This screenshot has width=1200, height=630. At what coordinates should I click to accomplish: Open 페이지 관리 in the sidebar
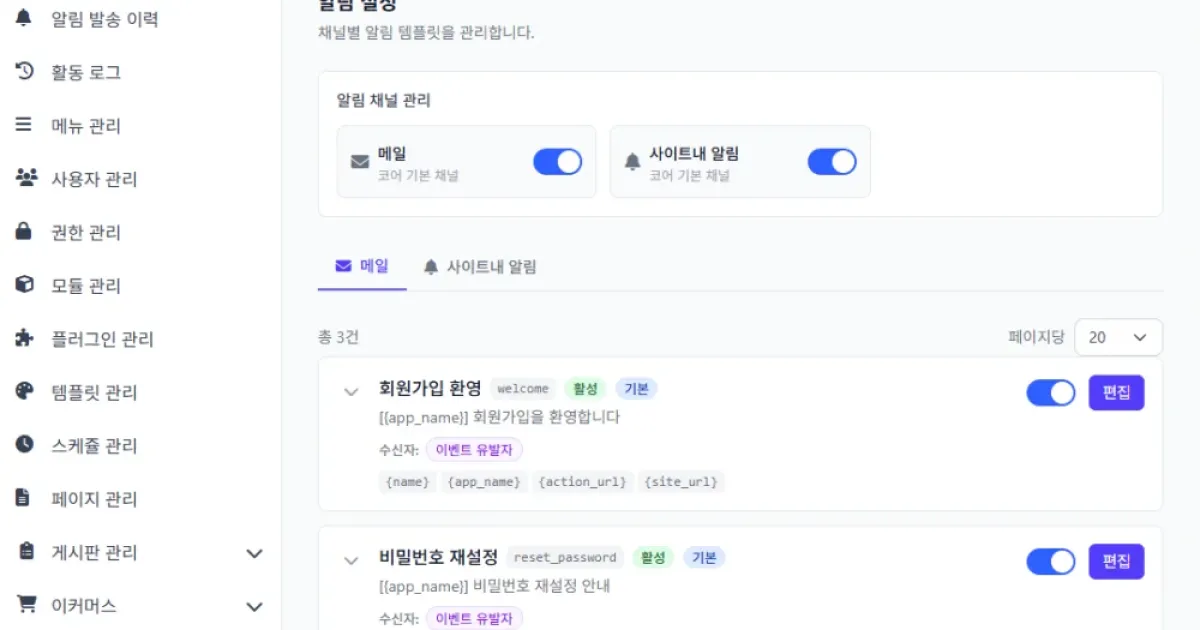pos(94,499)
